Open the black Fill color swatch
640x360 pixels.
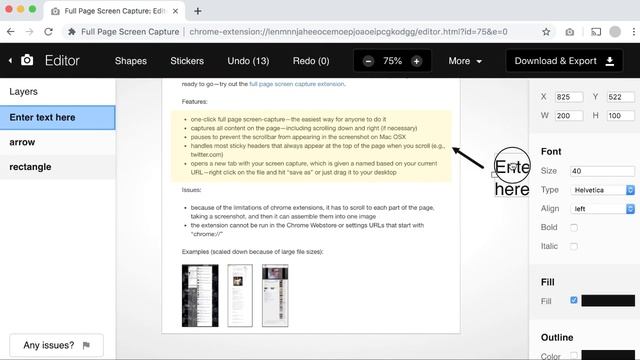(608, 301)
